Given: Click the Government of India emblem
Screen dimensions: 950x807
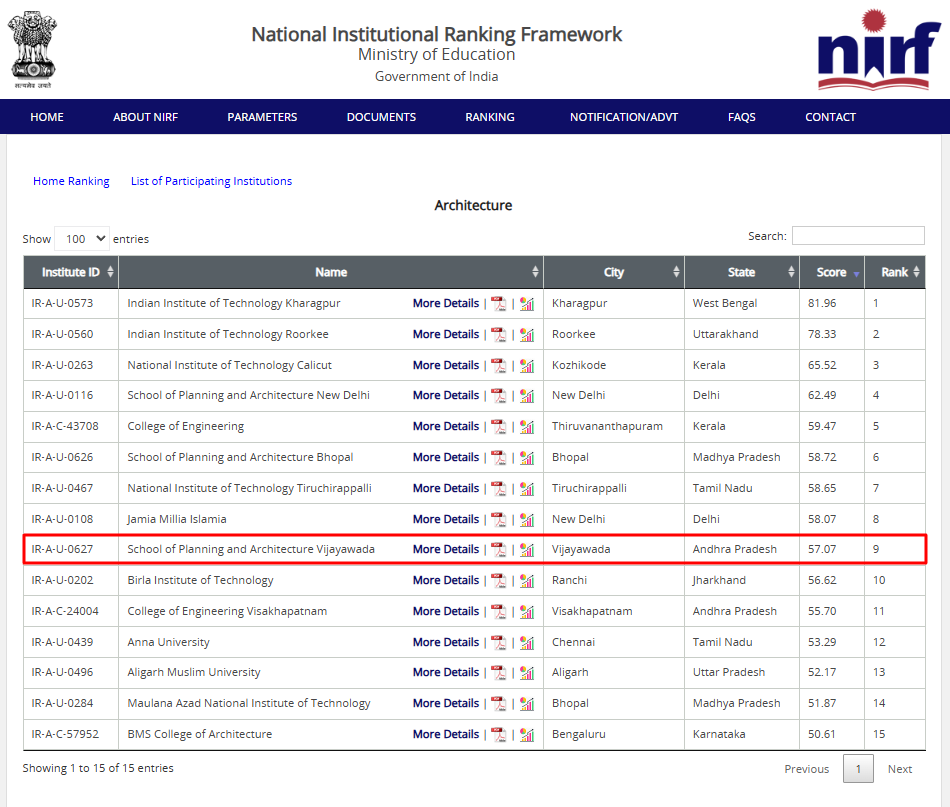Looking at the screenshot, I should coord(33,50).
